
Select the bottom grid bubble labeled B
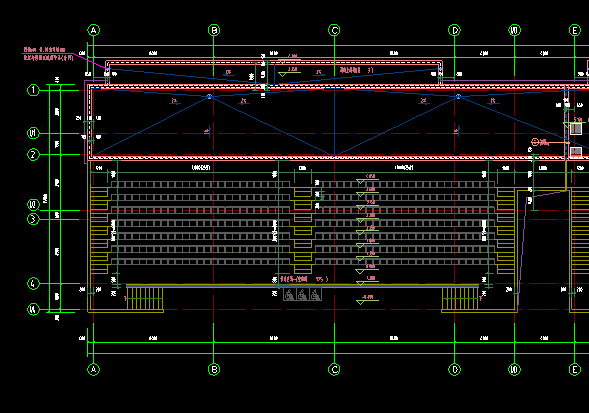[x=214, y=369]
